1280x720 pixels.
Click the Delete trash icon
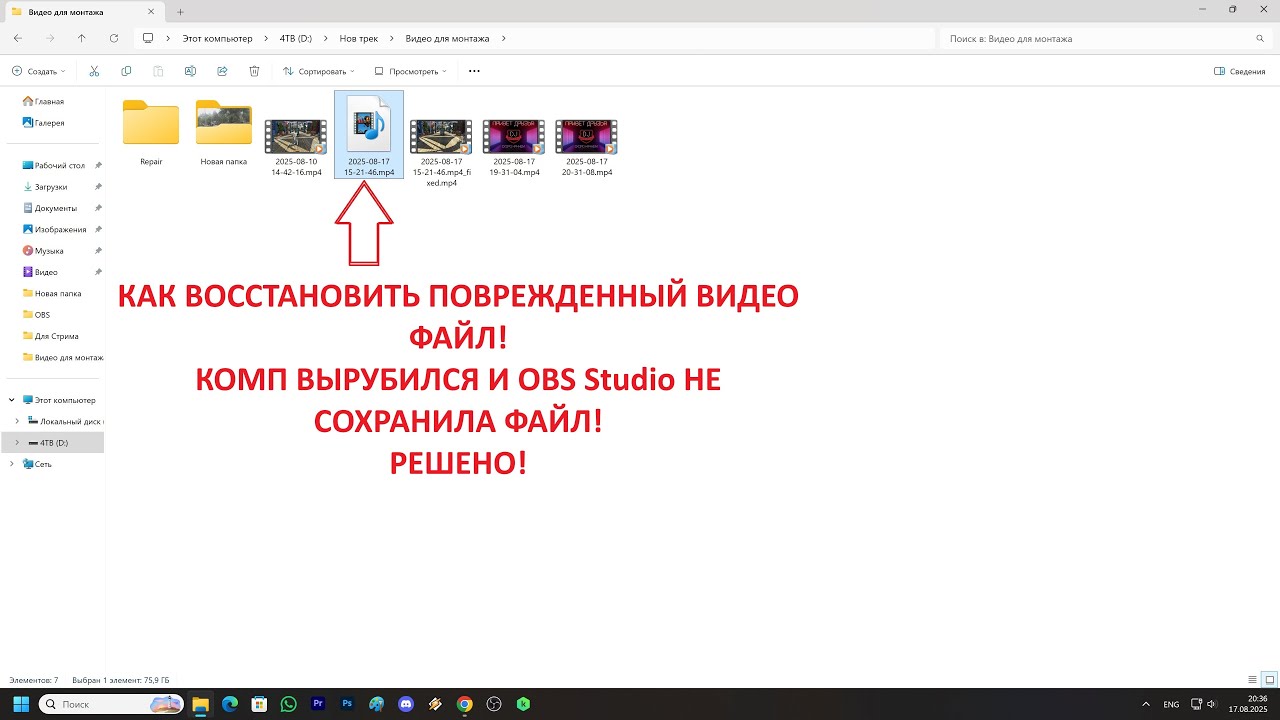point(254,71)
